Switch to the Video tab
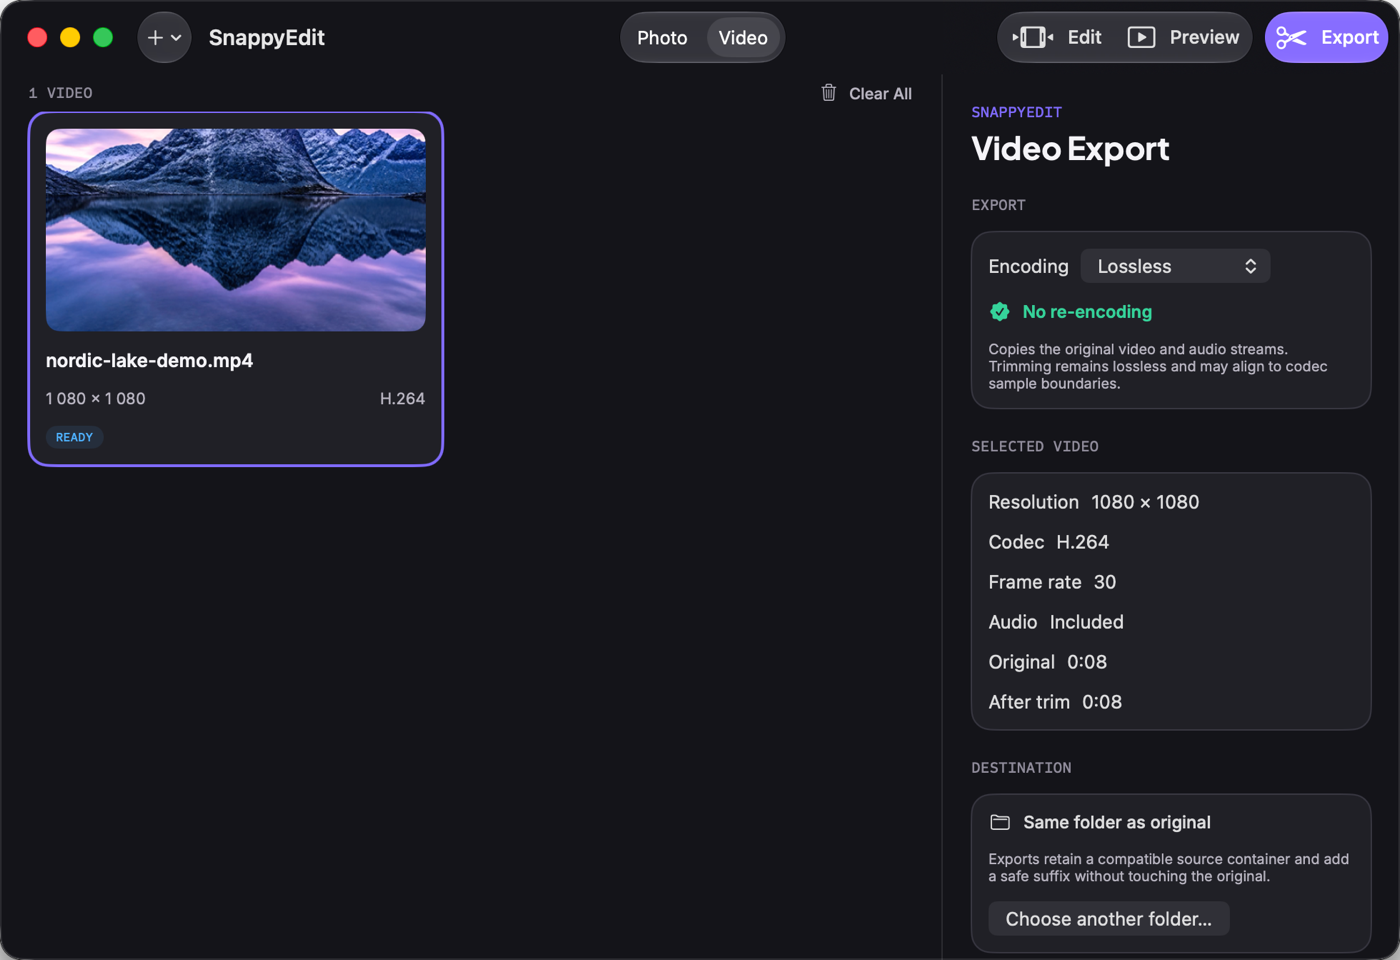Viewport: 1400px width, 960px height. [x=743, y=38]
